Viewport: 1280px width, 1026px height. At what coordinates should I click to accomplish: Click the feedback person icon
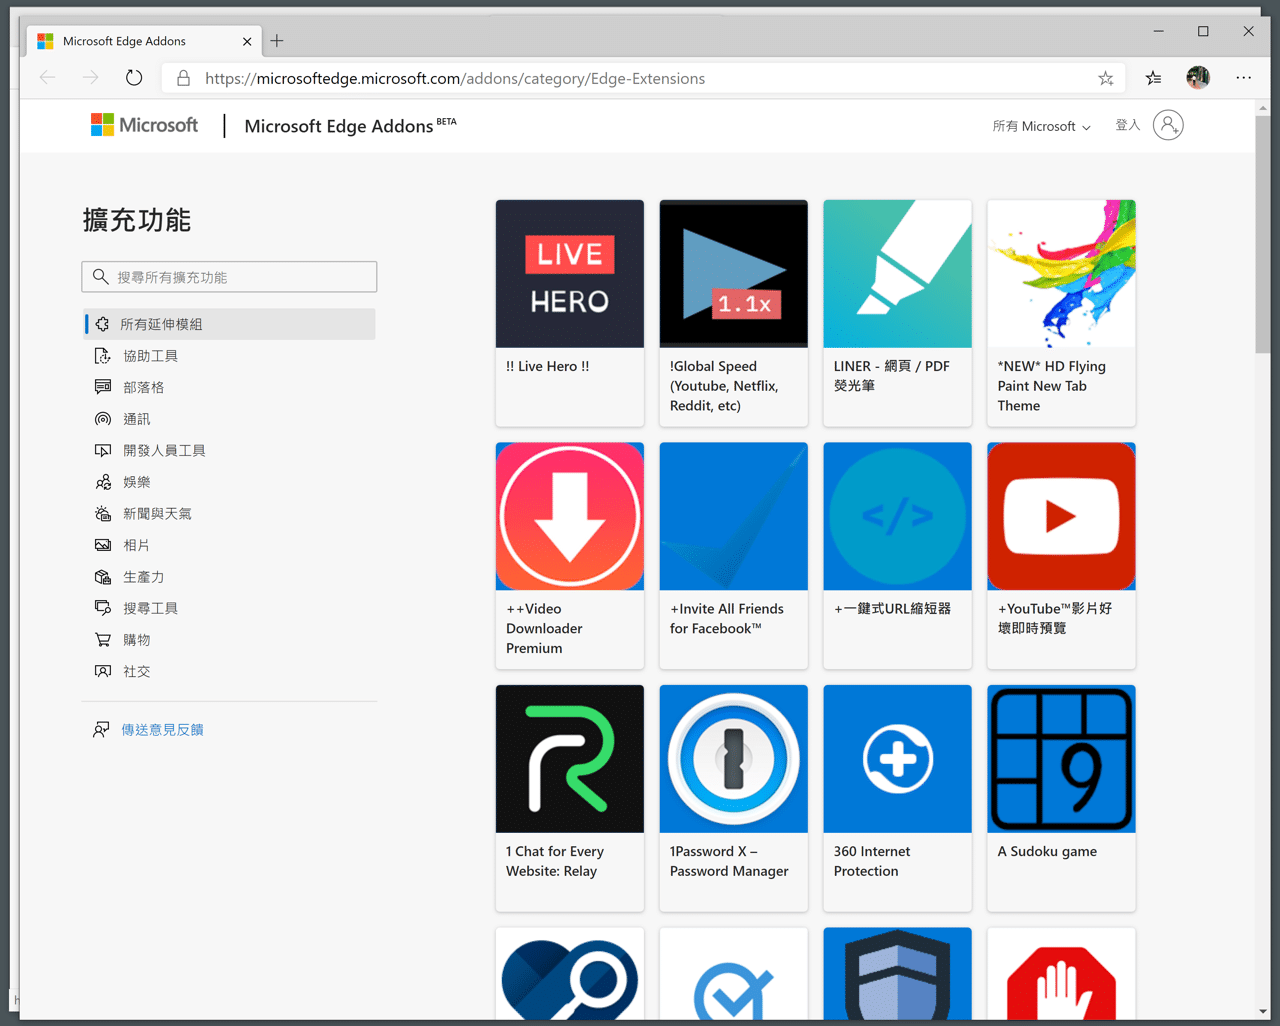tap(101, 730)
